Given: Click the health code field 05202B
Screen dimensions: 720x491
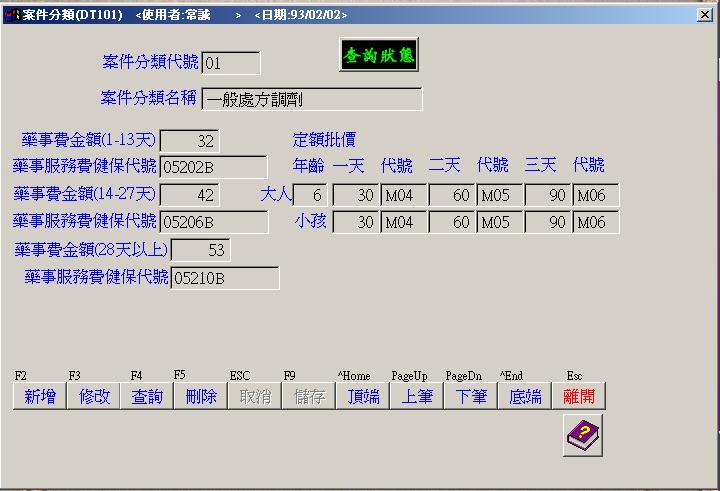Looking at the screenshot, I should (213, 167).
